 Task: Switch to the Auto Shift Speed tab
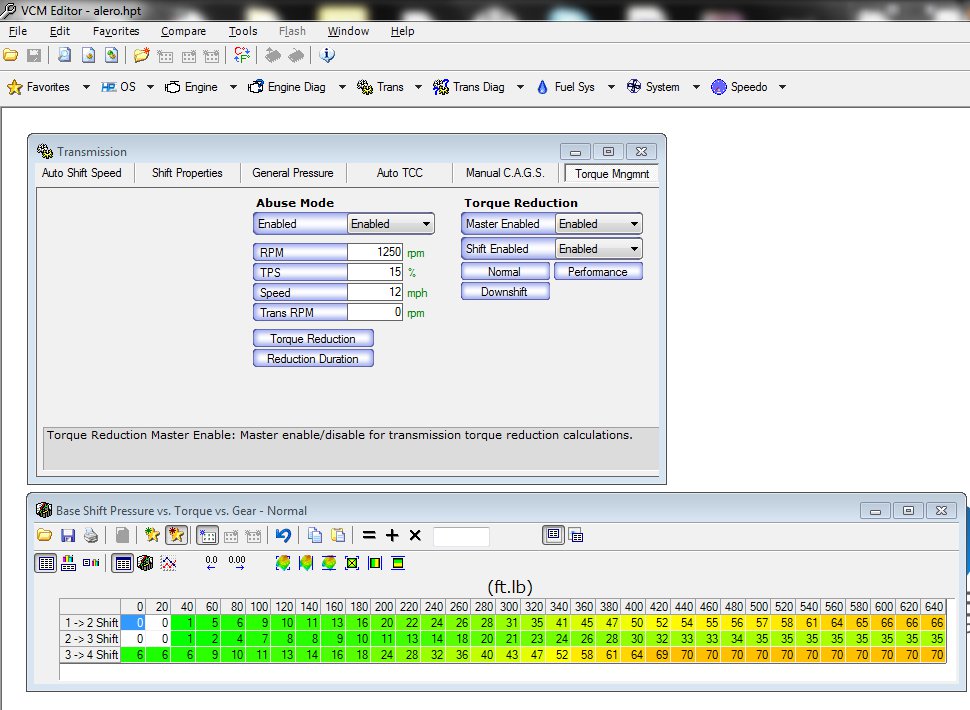[x=82, y=173]
